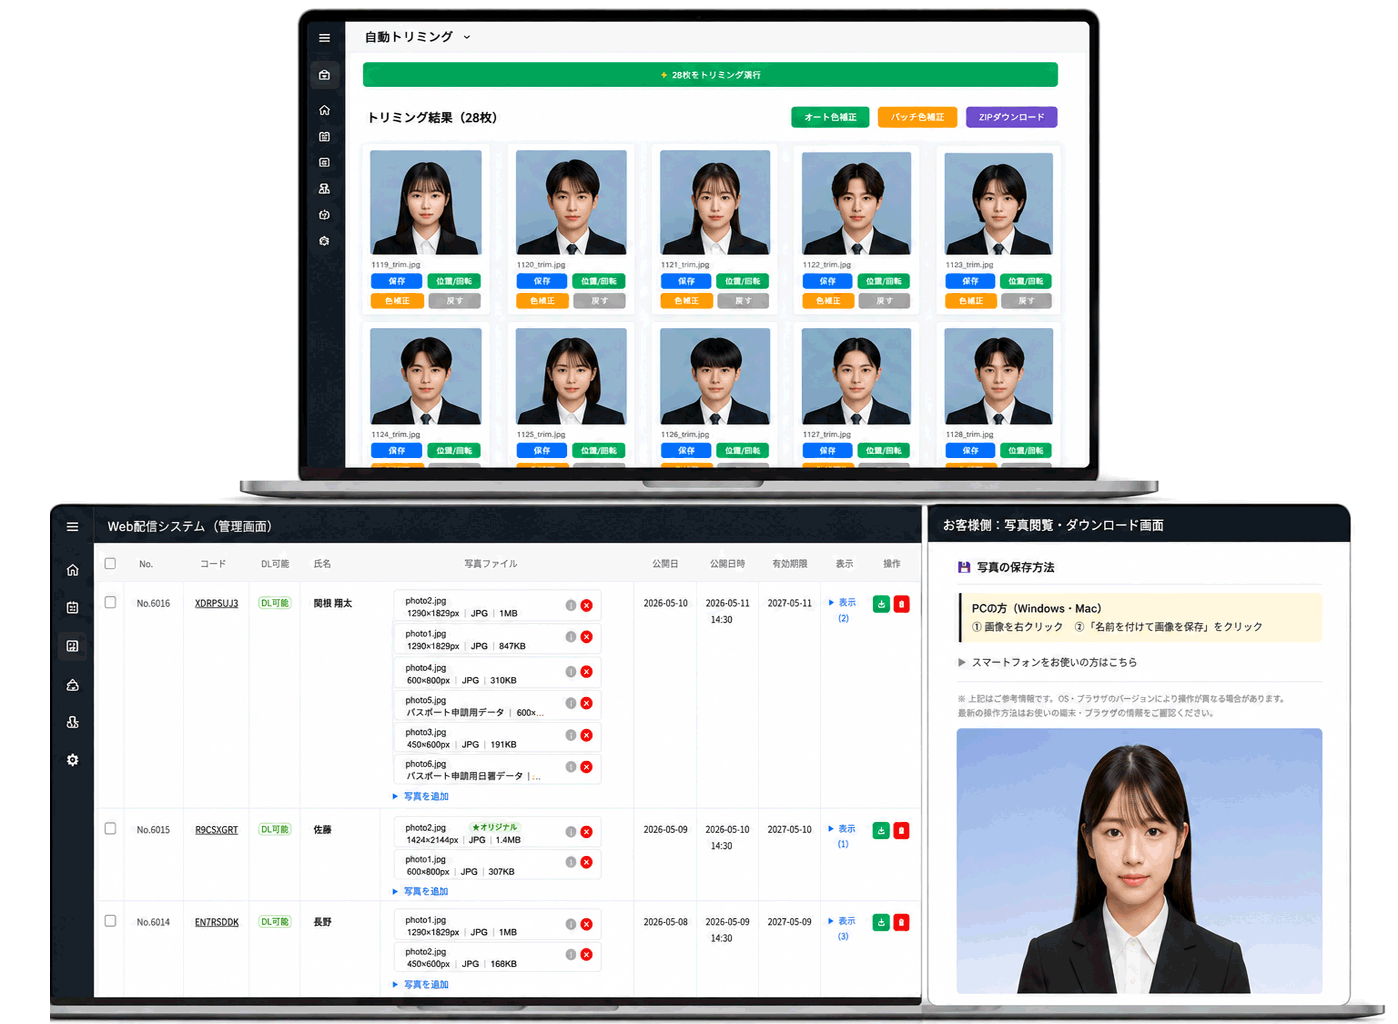This screenshot has height=1024, width=1398.
Task: Click 写真を追加 under row No.6015
Action: 421,891
